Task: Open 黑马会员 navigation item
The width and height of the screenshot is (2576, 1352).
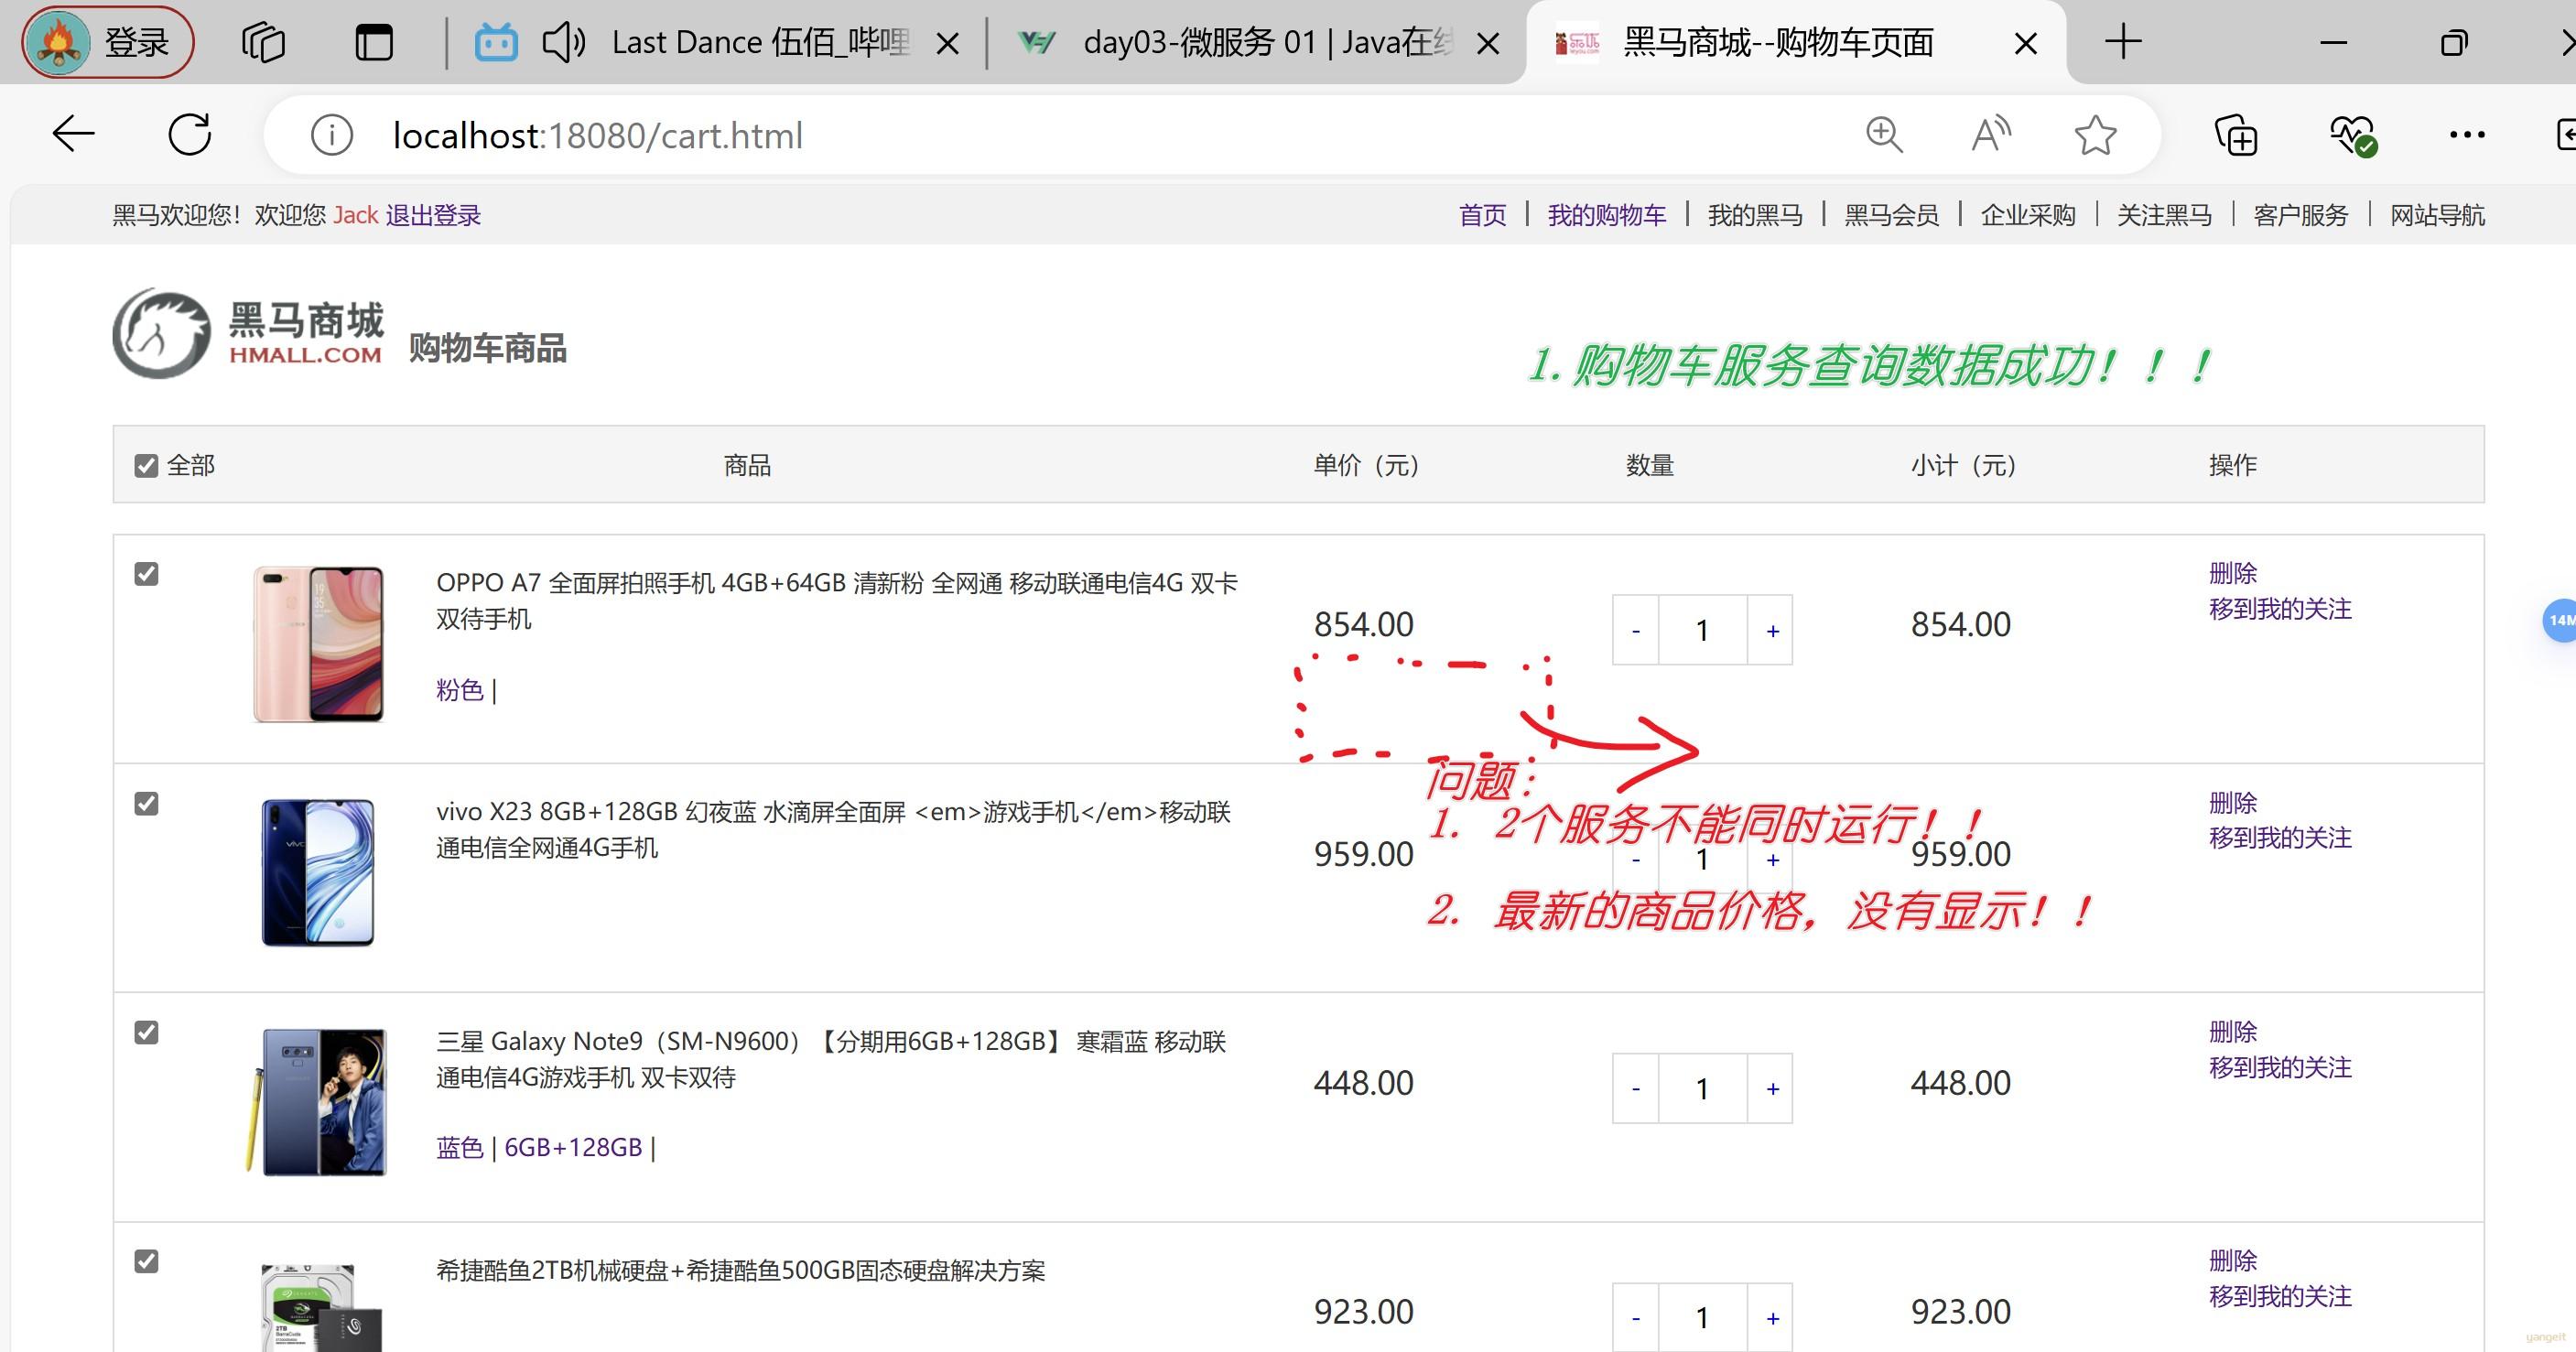Action: click(x=1891, y=215)
